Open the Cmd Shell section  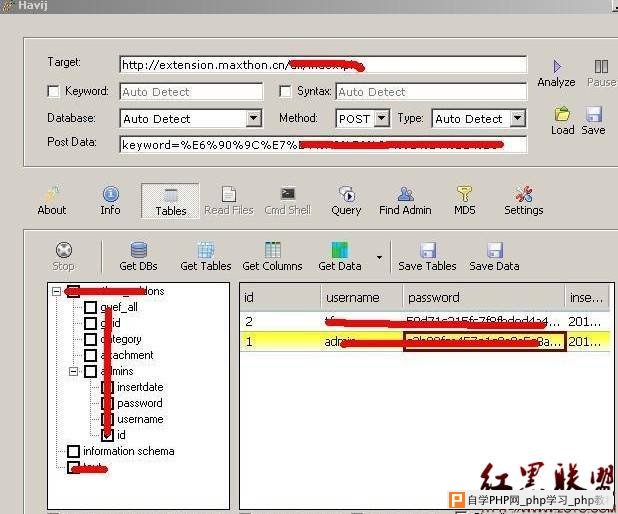click(x=288, y=201)
